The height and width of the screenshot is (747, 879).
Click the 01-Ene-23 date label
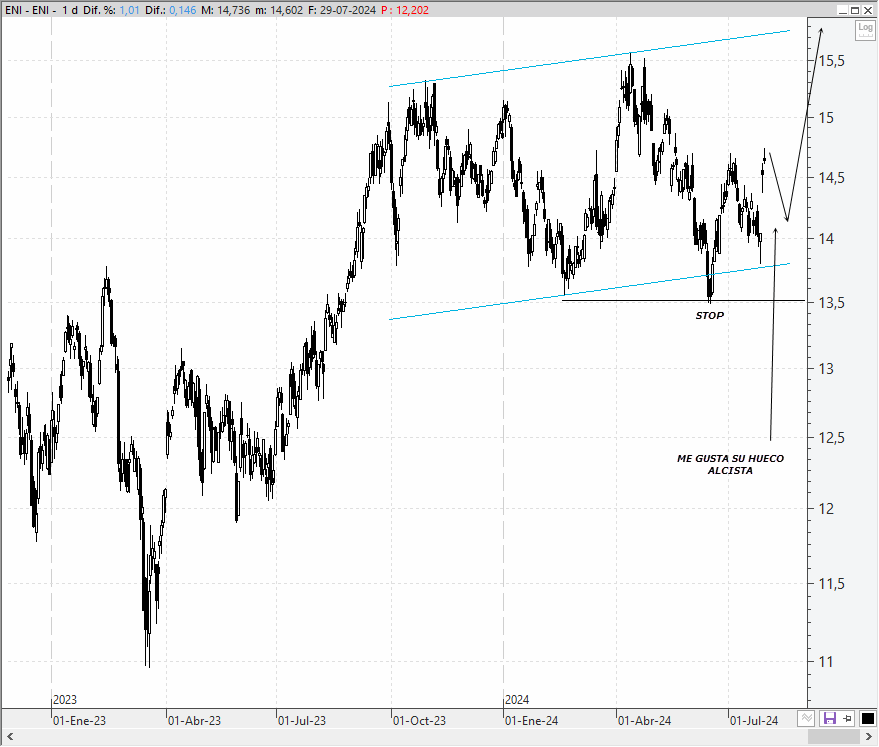tap(79, 721)
